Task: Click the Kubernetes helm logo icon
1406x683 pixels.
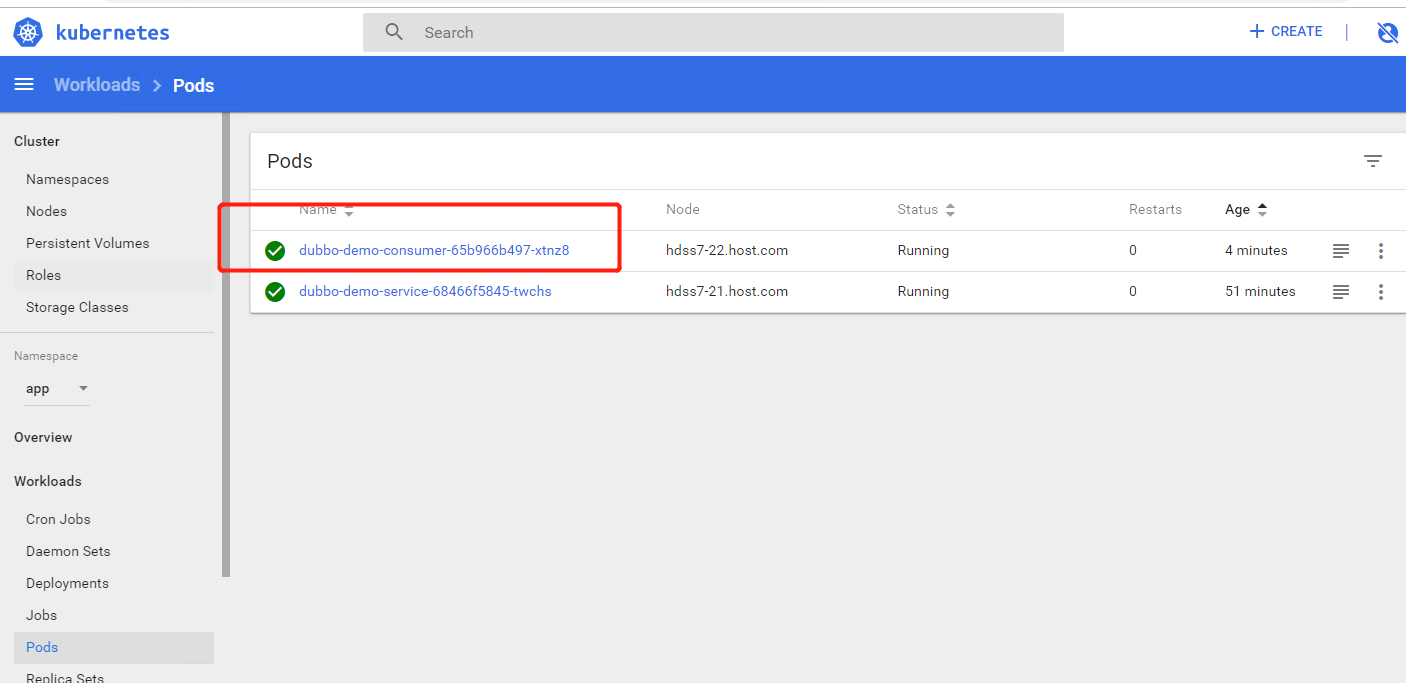Action: tap(28, 32)
